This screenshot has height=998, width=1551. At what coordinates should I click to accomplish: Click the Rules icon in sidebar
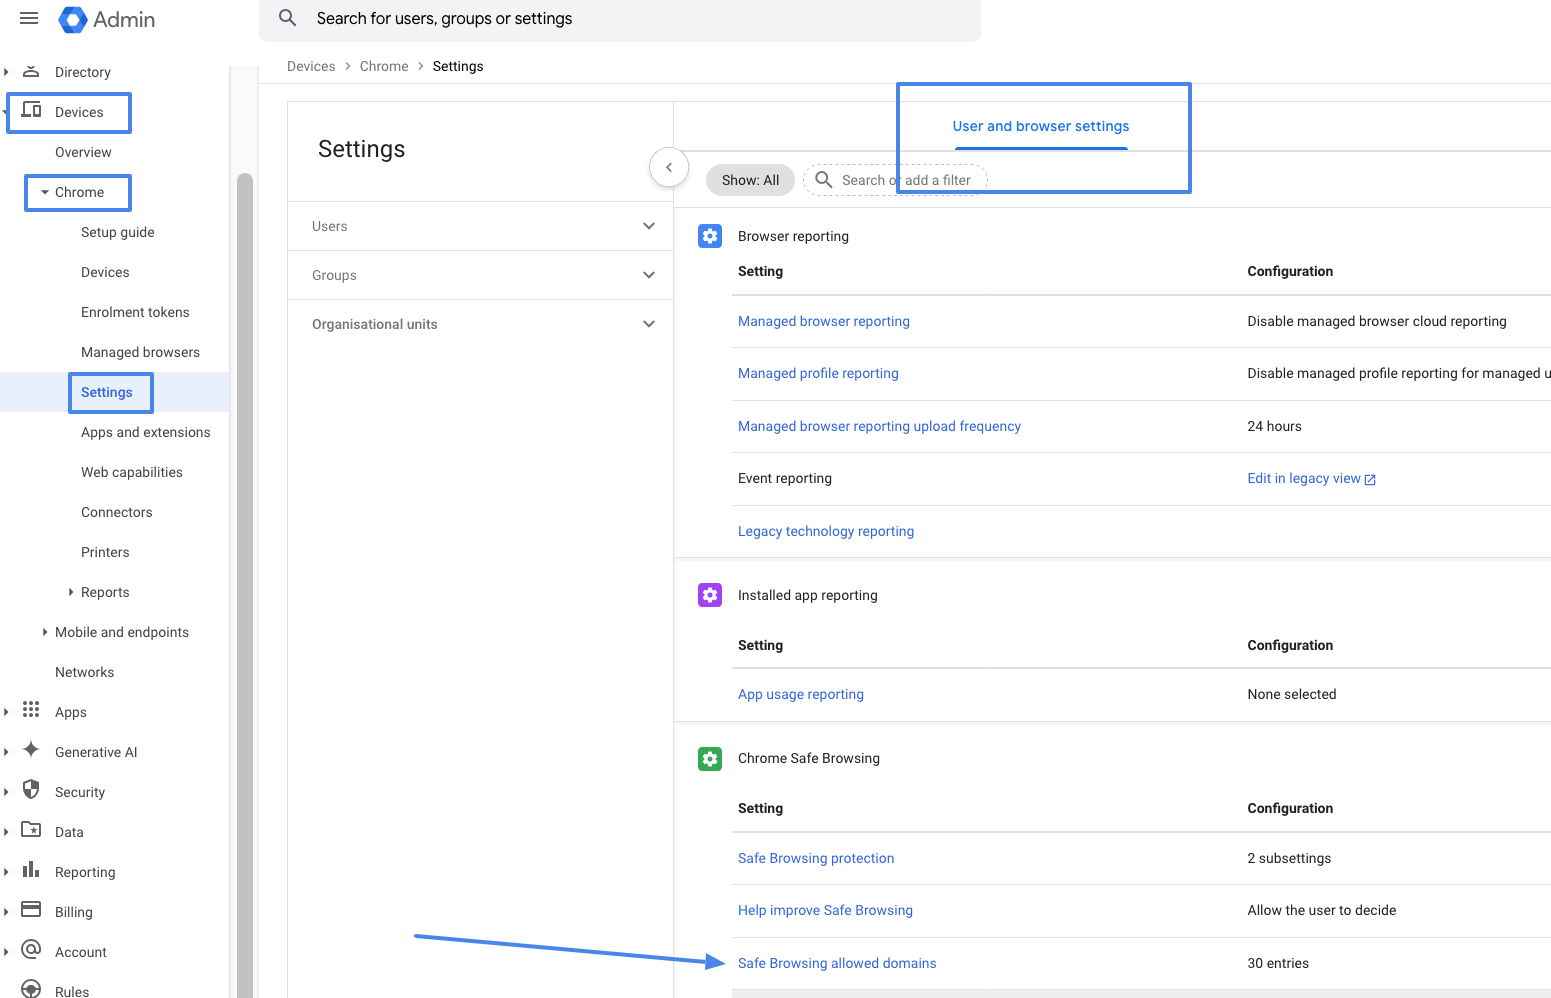coord(31,989)
